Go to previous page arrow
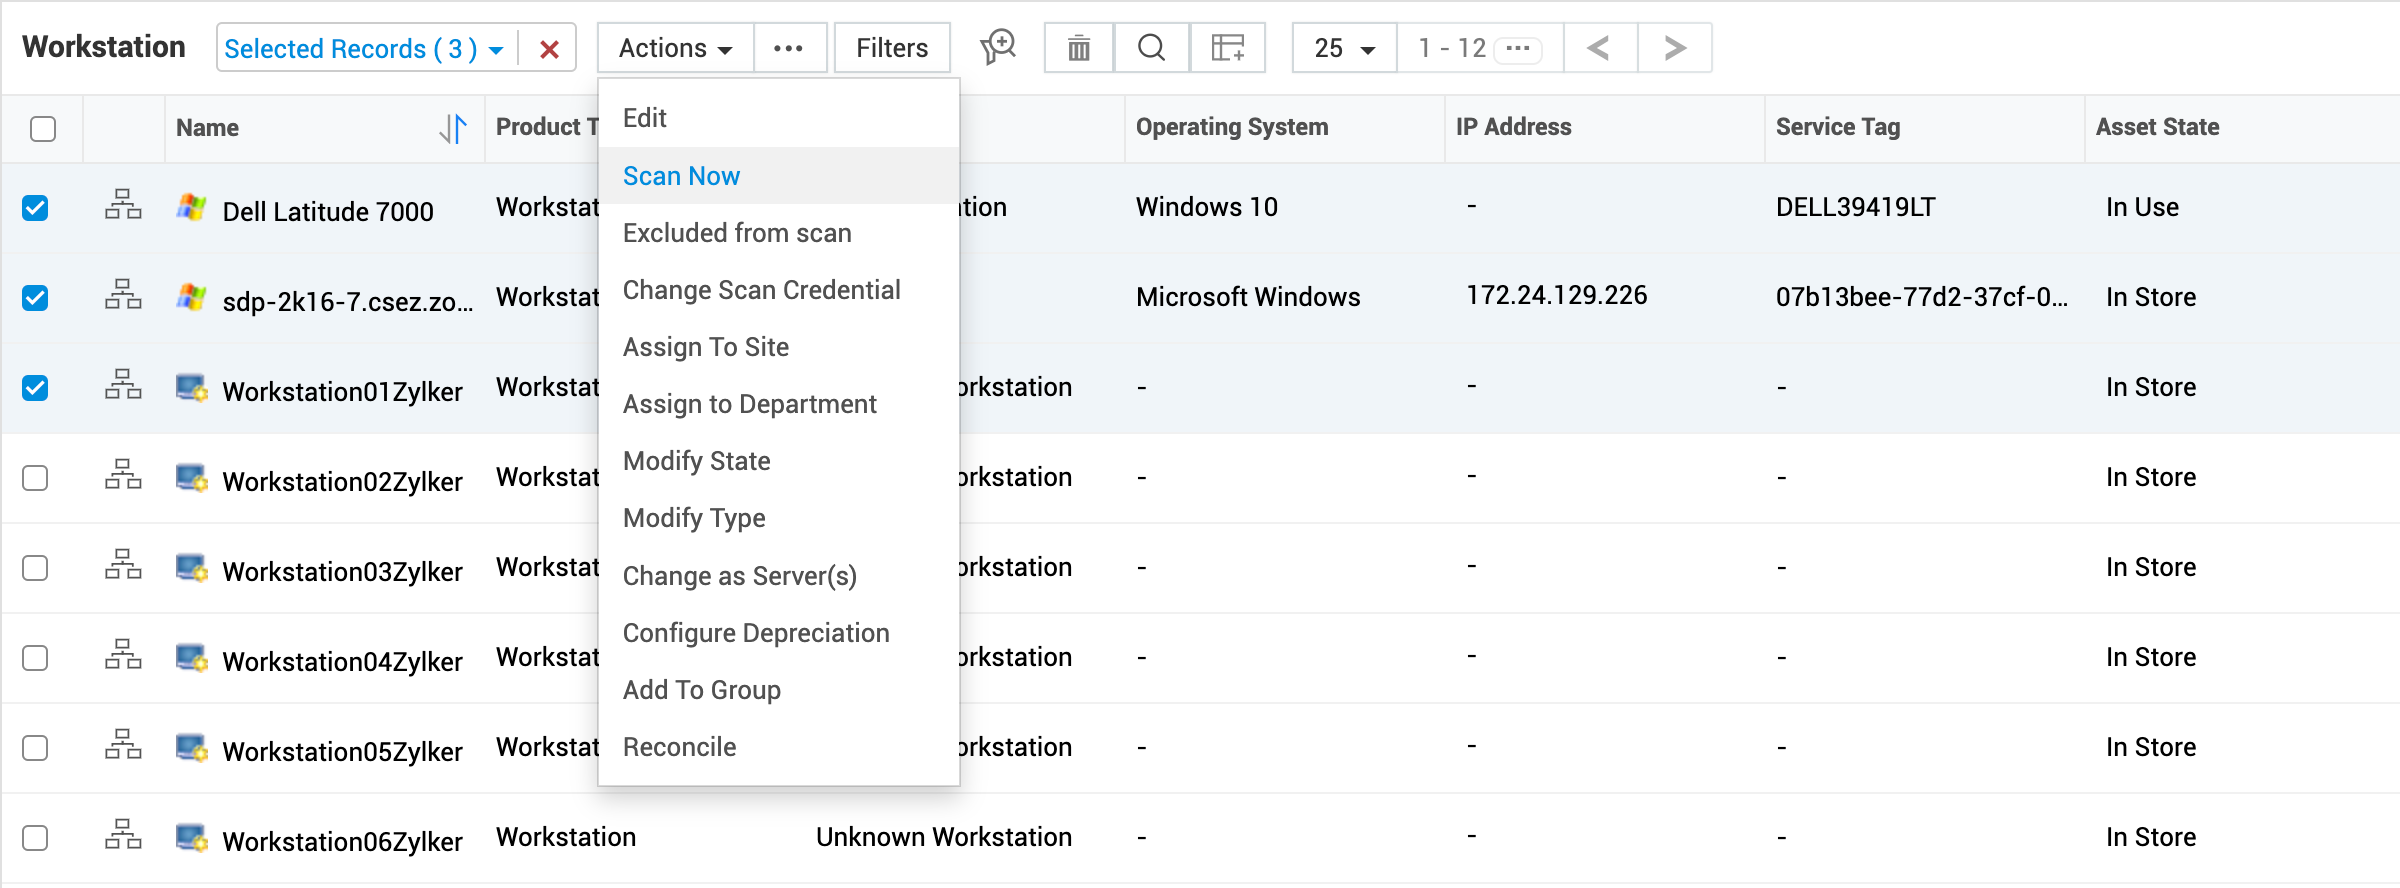 pos(1599,48)
